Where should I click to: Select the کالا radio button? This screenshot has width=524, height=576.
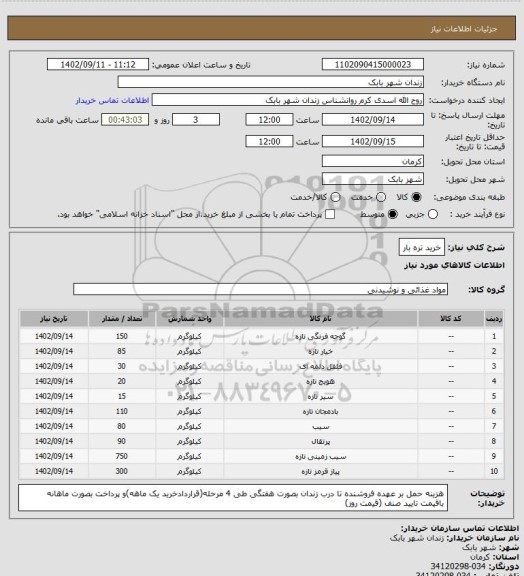416,197
